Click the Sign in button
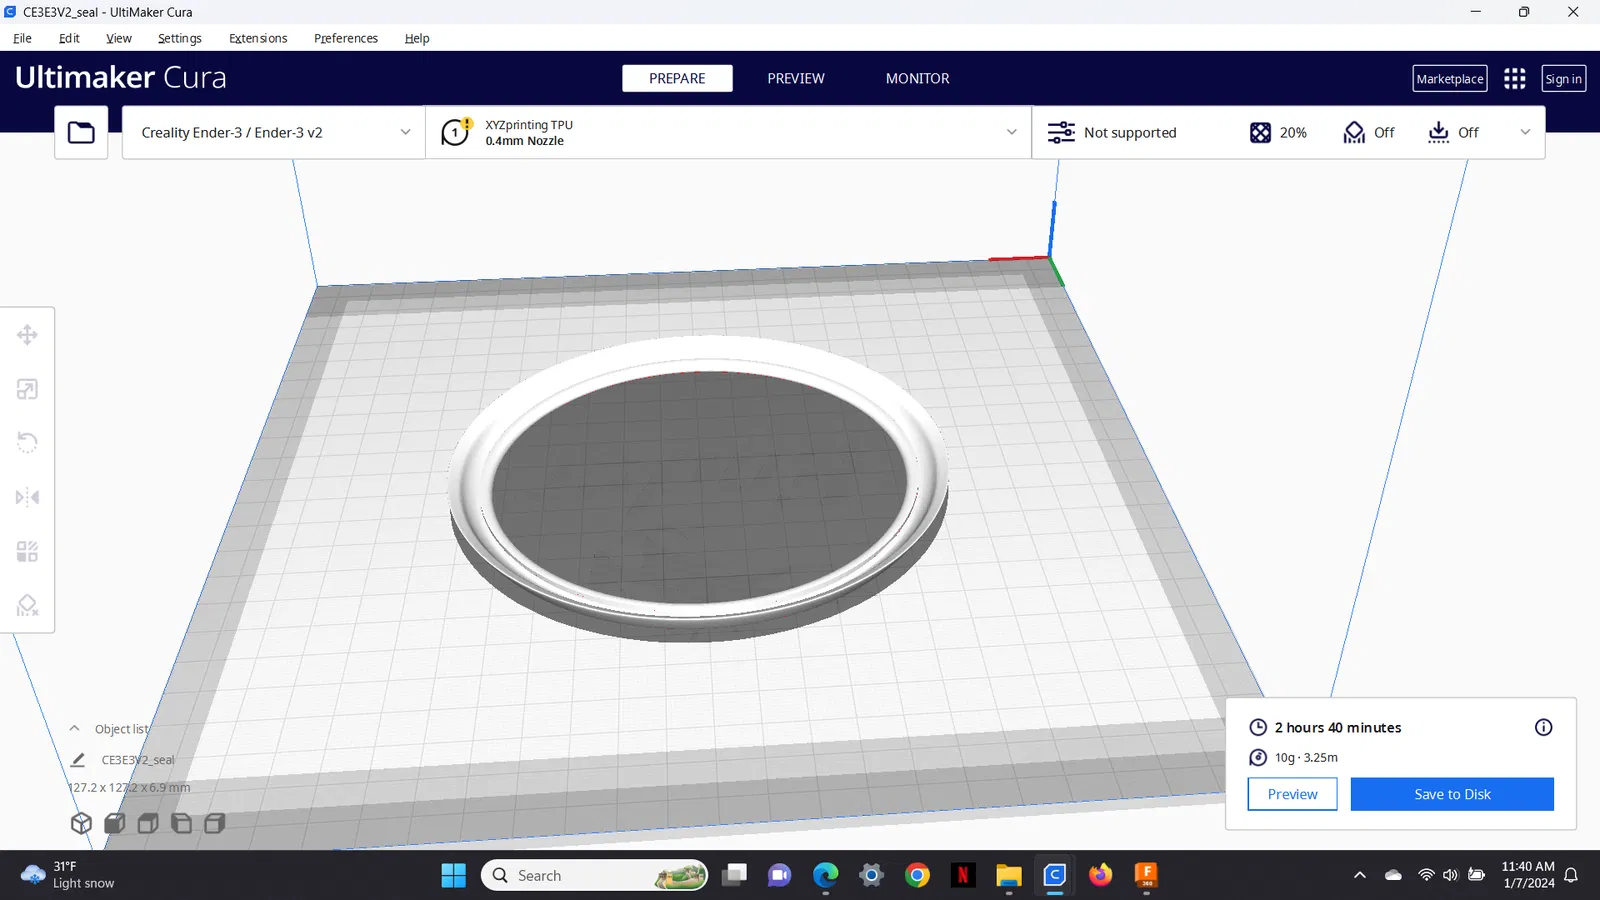Screen dimensions: 1600x900 [x=1564, y=79]
